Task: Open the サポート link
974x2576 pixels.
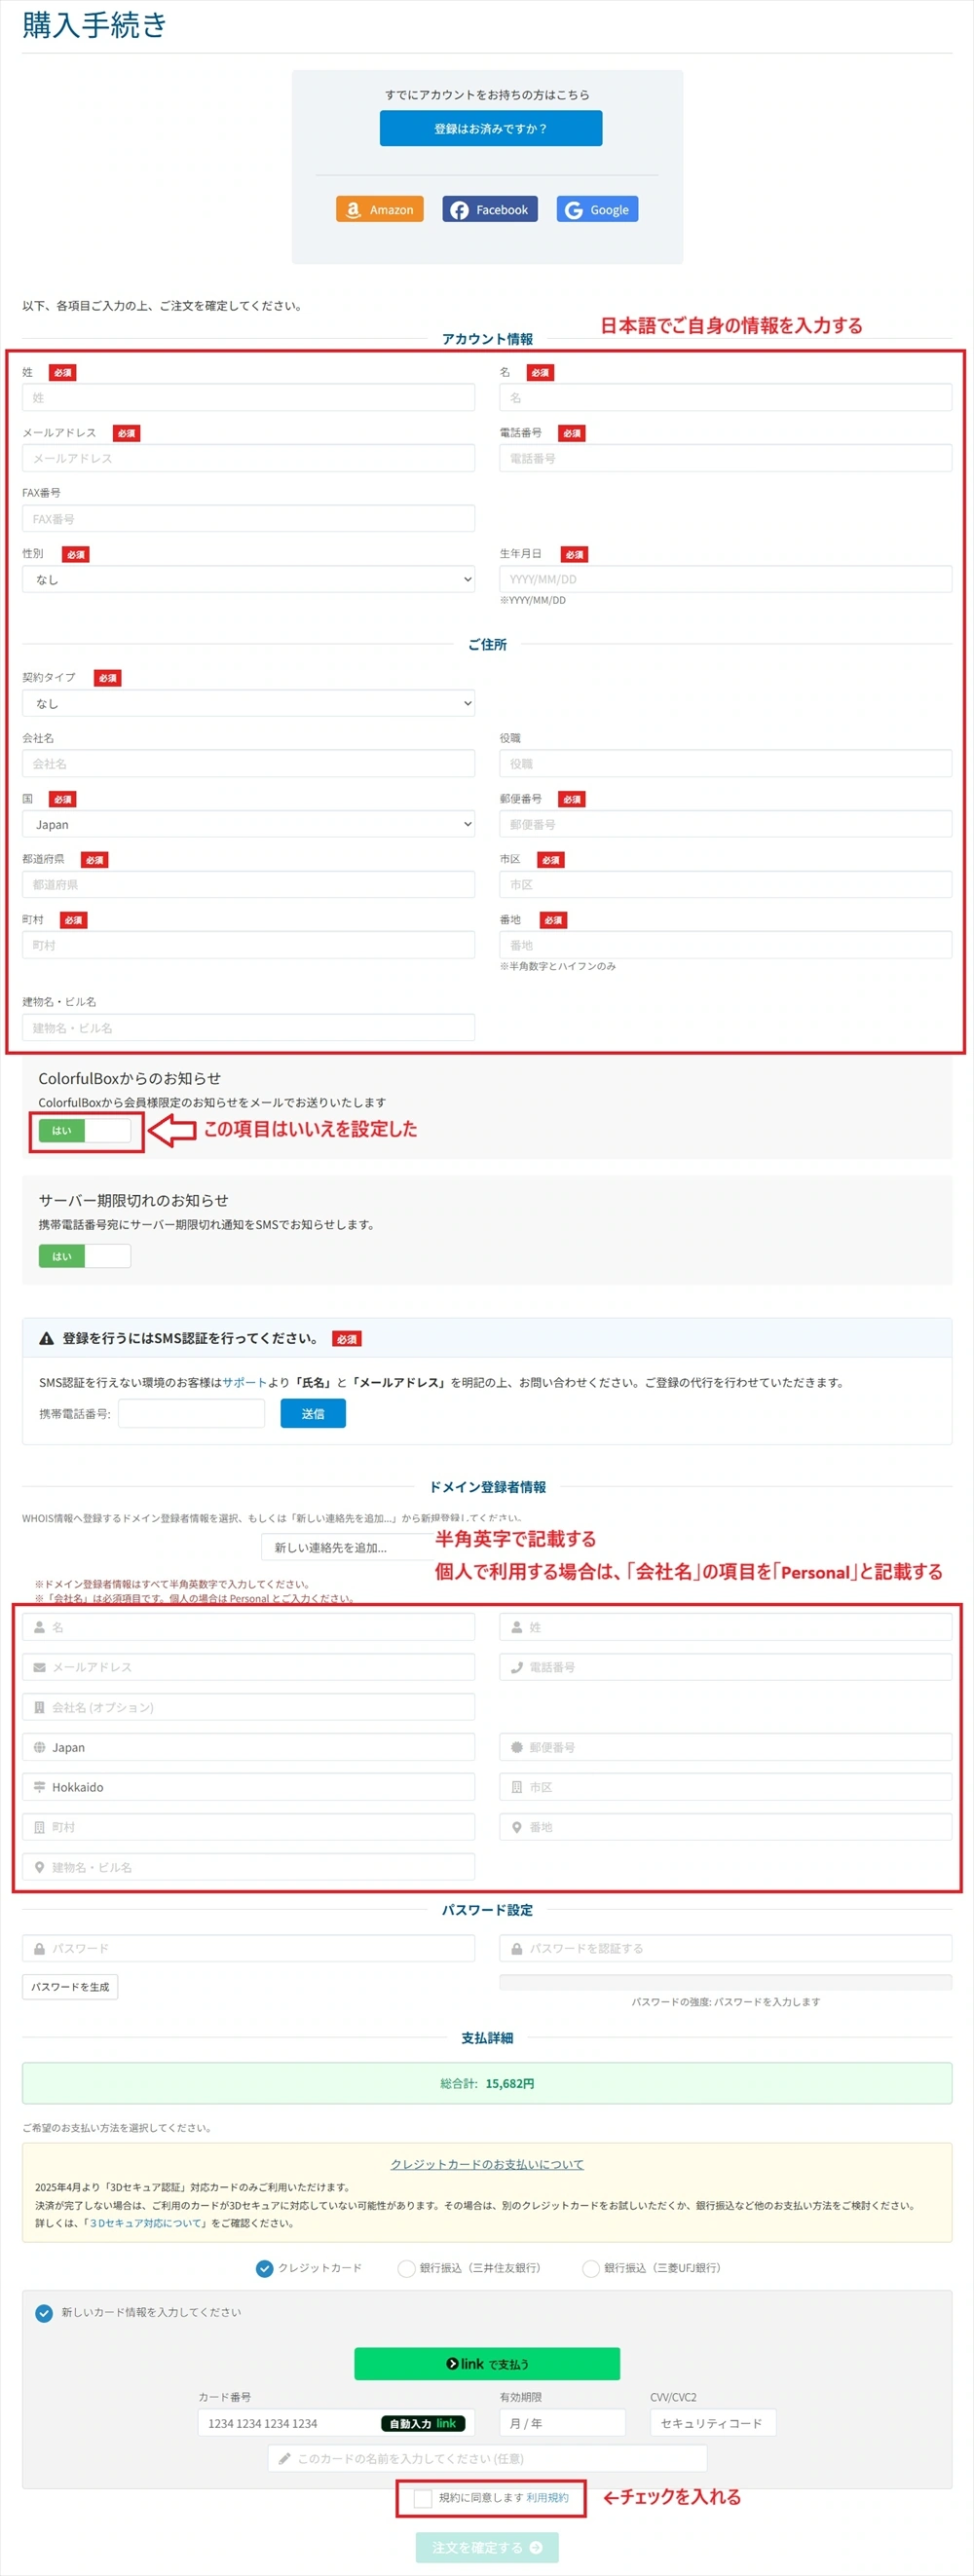Action: pyautogui.click(x=245, y=1382)
